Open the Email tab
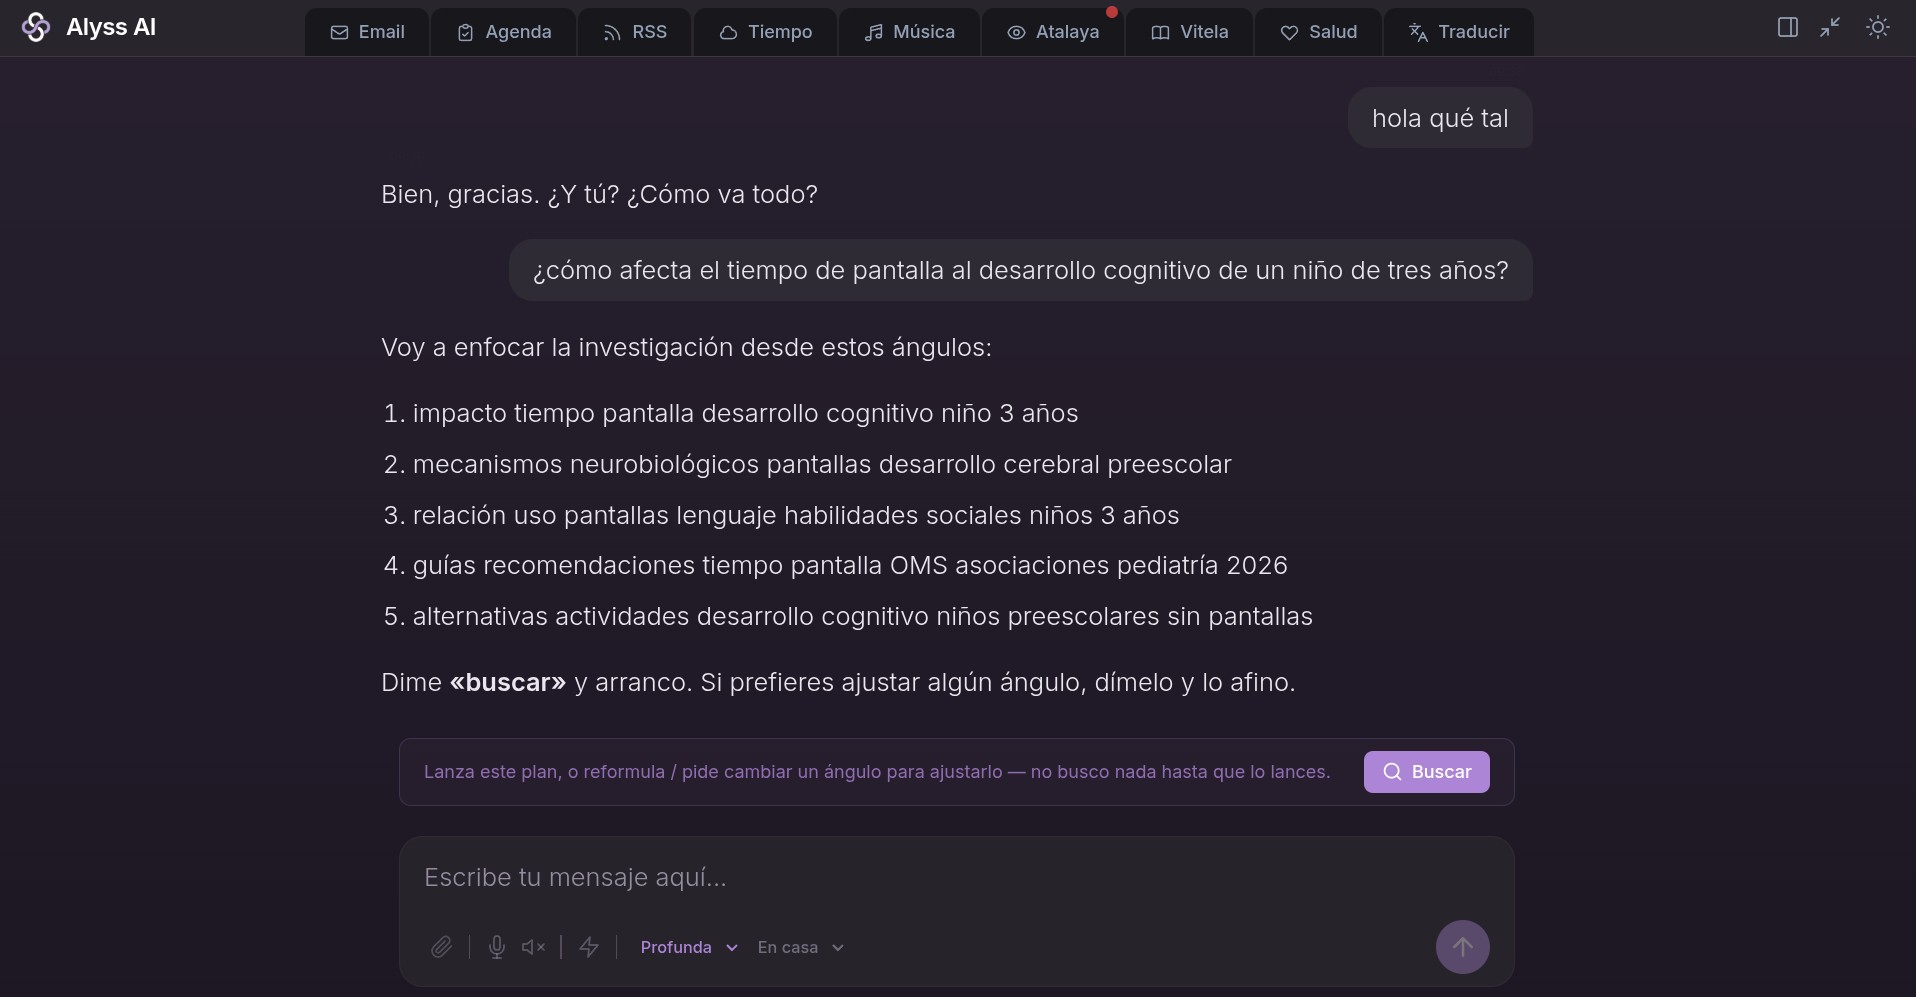Screen dimensions: 1916x997 367,32
